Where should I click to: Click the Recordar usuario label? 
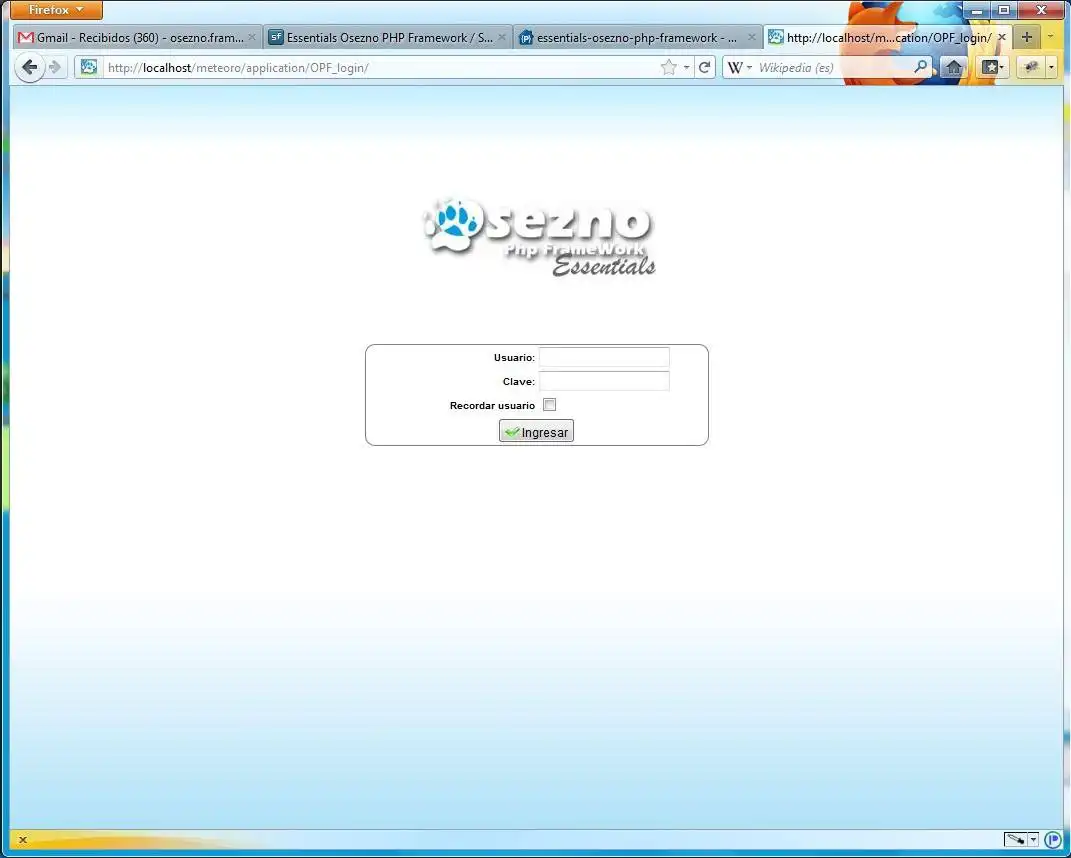[x=492, y=405]
